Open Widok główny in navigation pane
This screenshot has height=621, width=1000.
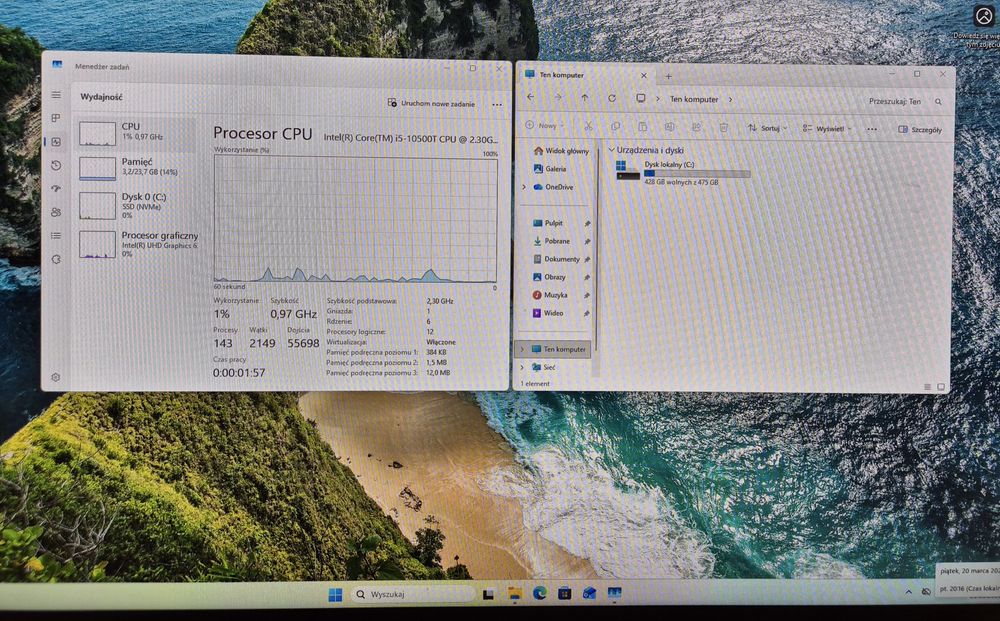(561, 151)
